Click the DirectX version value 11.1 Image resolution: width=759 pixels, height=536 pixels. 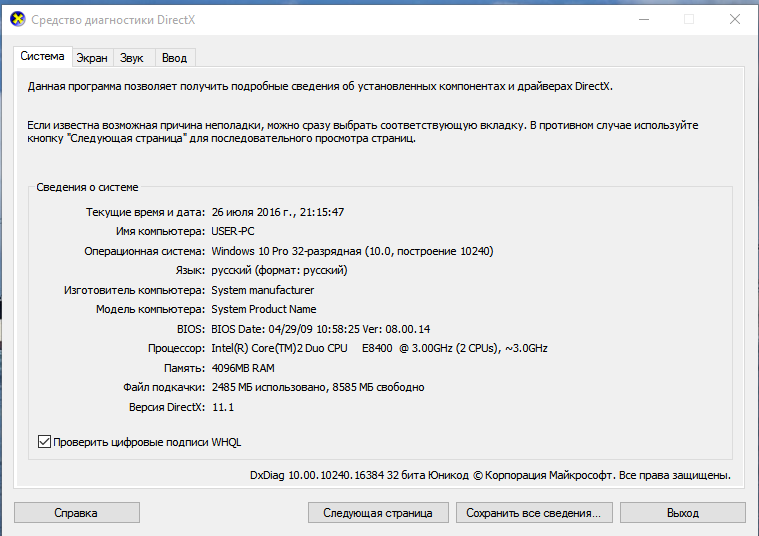(x=223, y=407)
